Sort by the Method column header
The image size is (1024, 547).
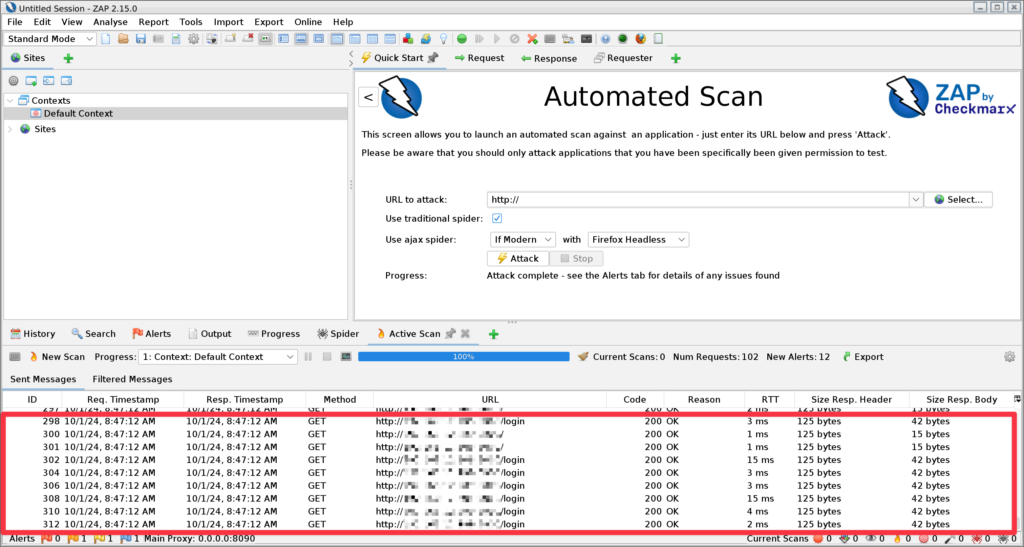340,399
